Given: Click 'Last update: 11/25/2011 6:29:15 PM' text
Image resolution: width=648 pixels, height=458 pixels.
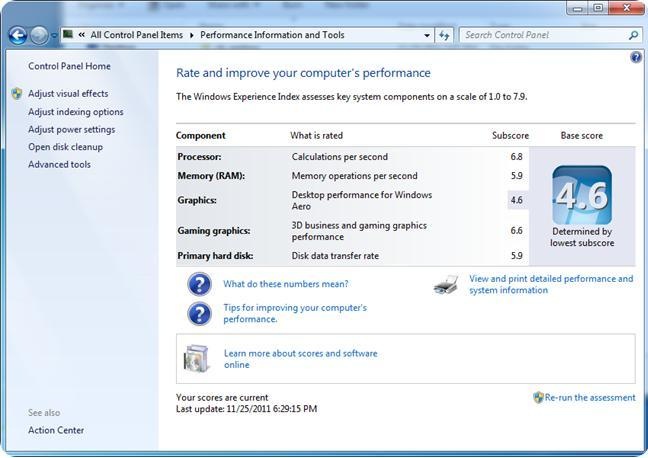Looking at the screenshot, I should [x=246, y=409].
